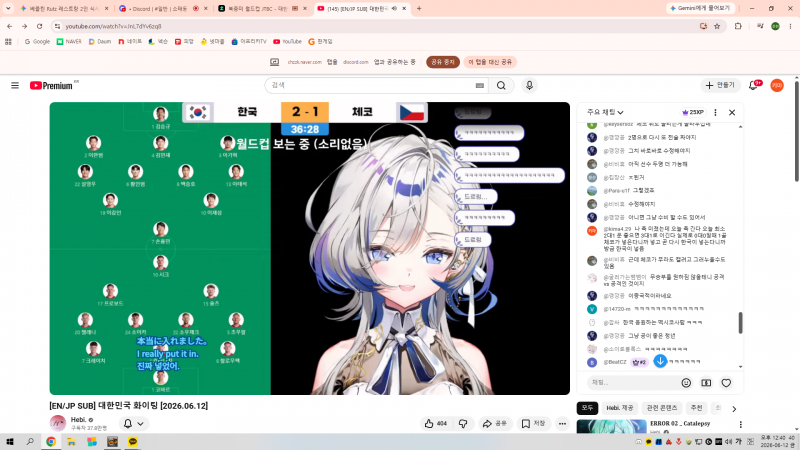
Task: Go to YouTube Premium home logo
Action: 52,86
